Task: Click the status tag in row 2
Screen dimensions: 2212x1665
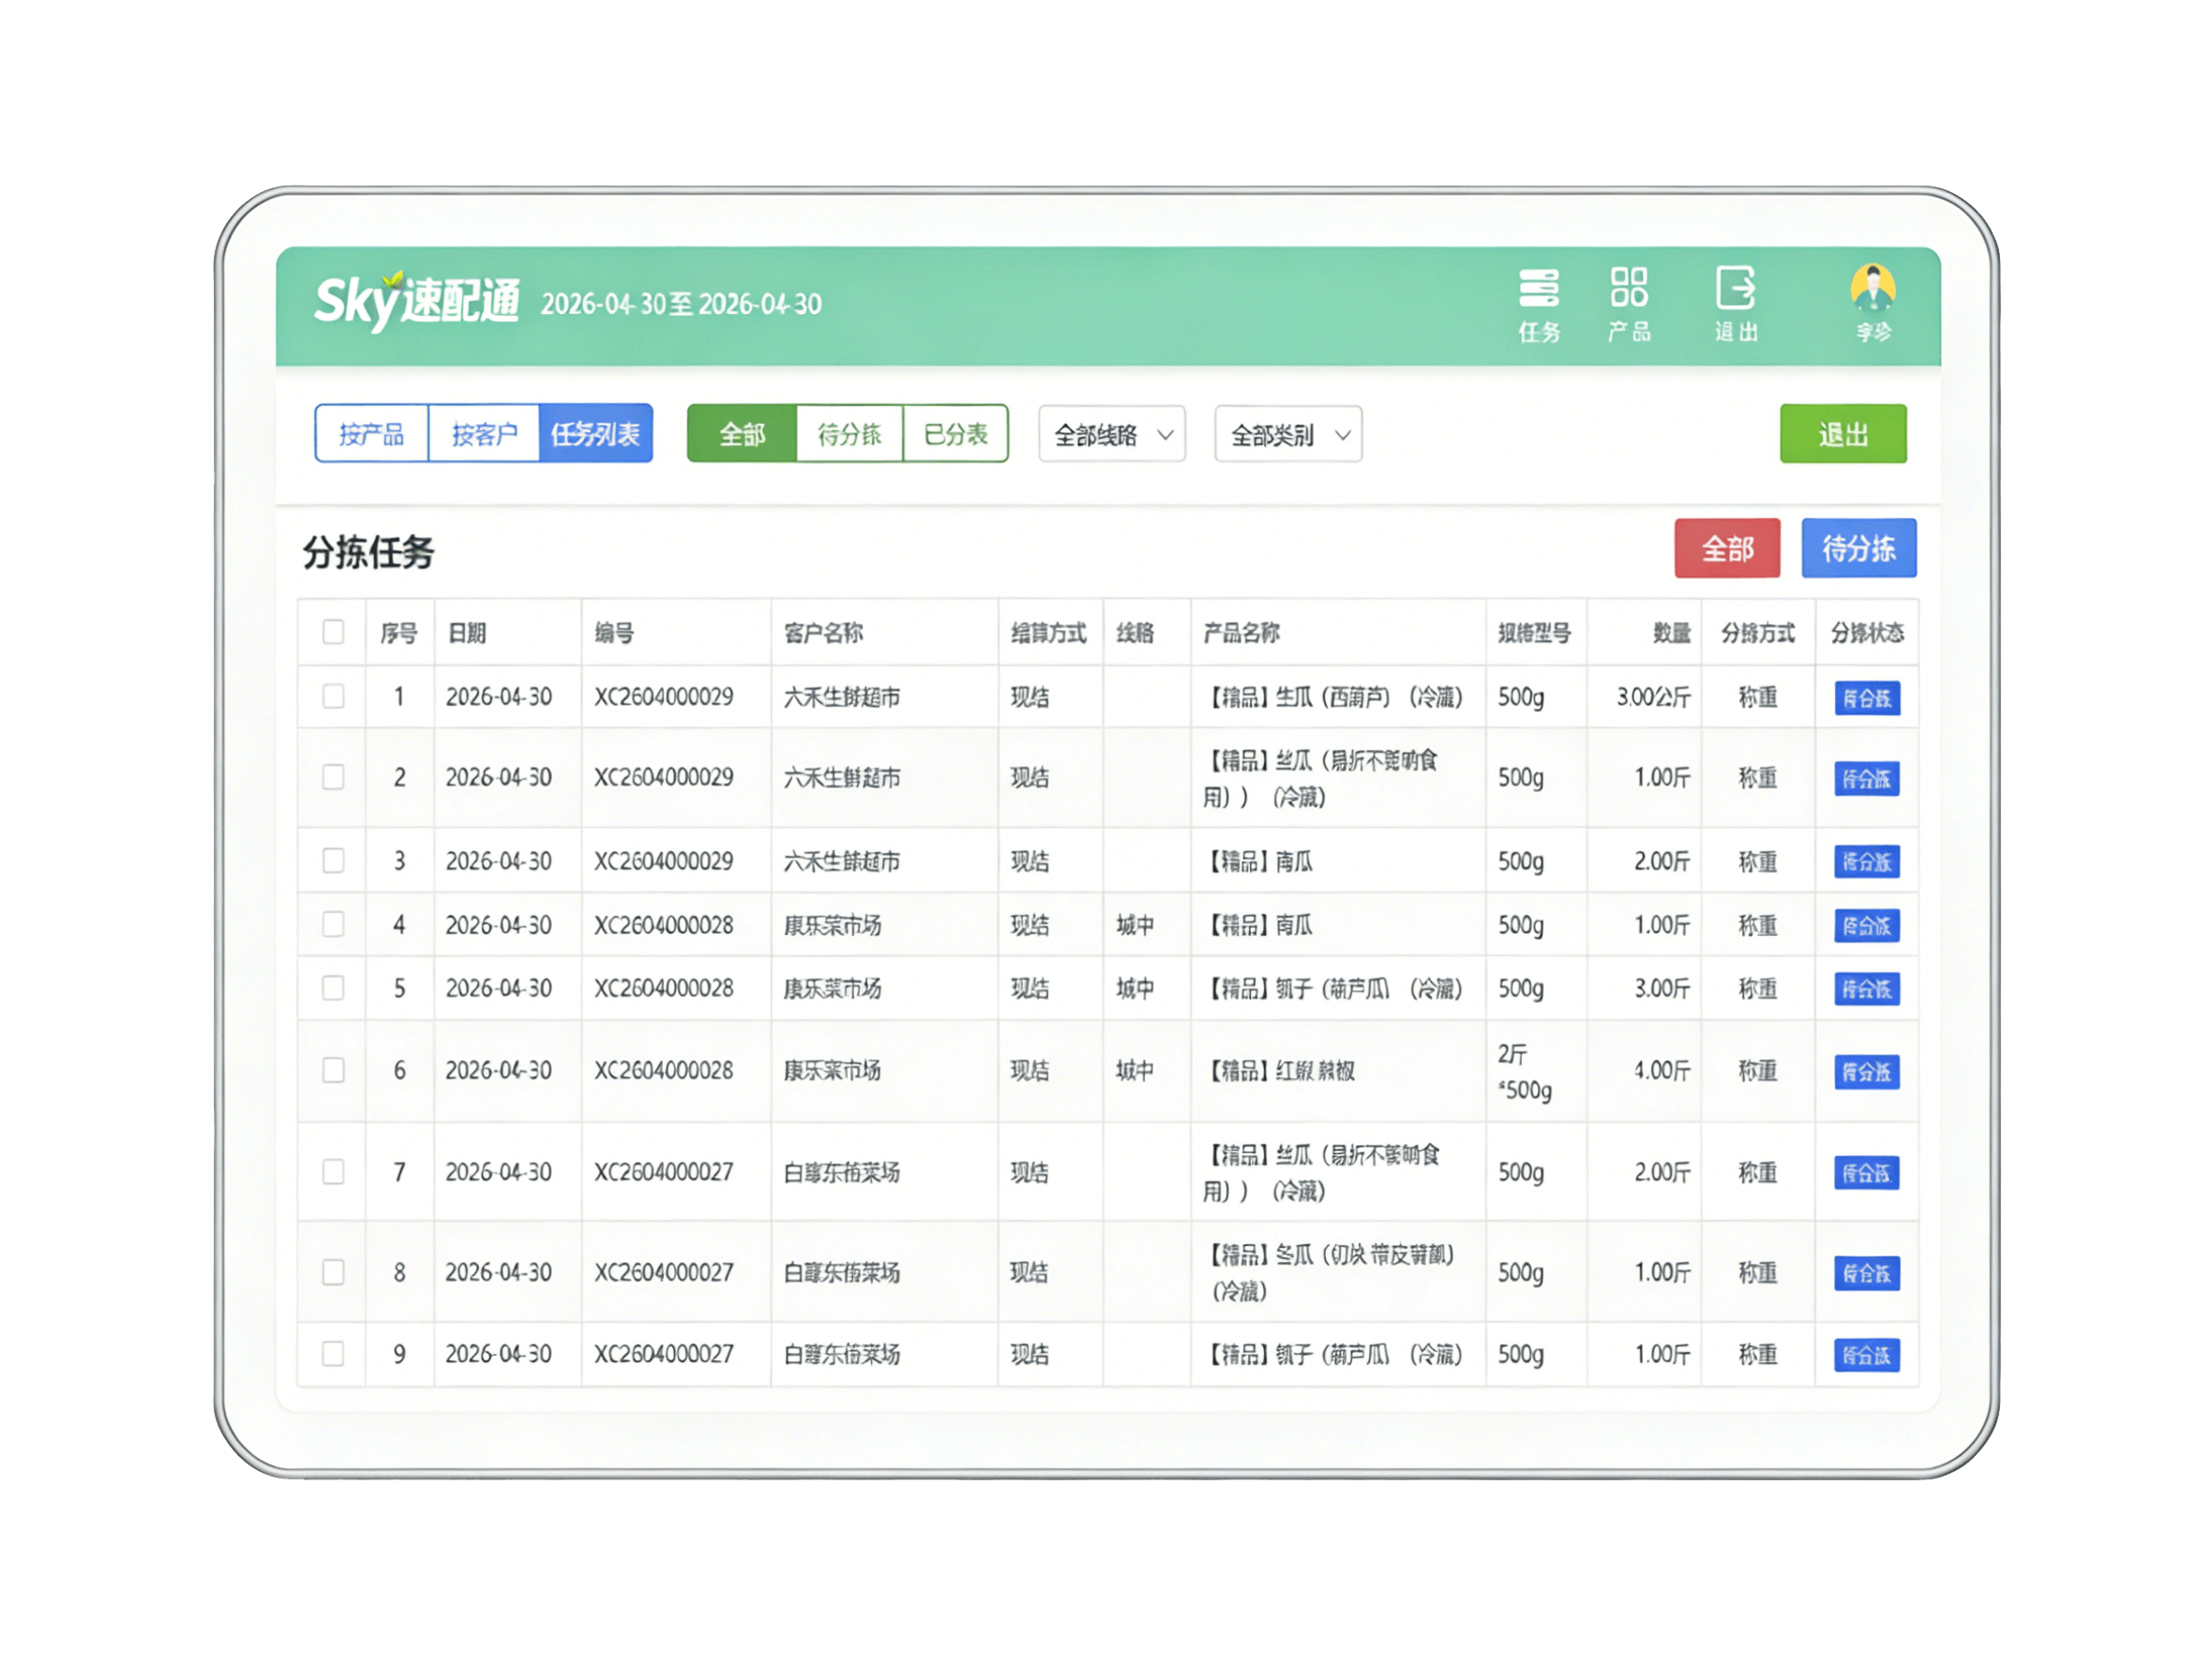Action: [x=1867, y=779]
